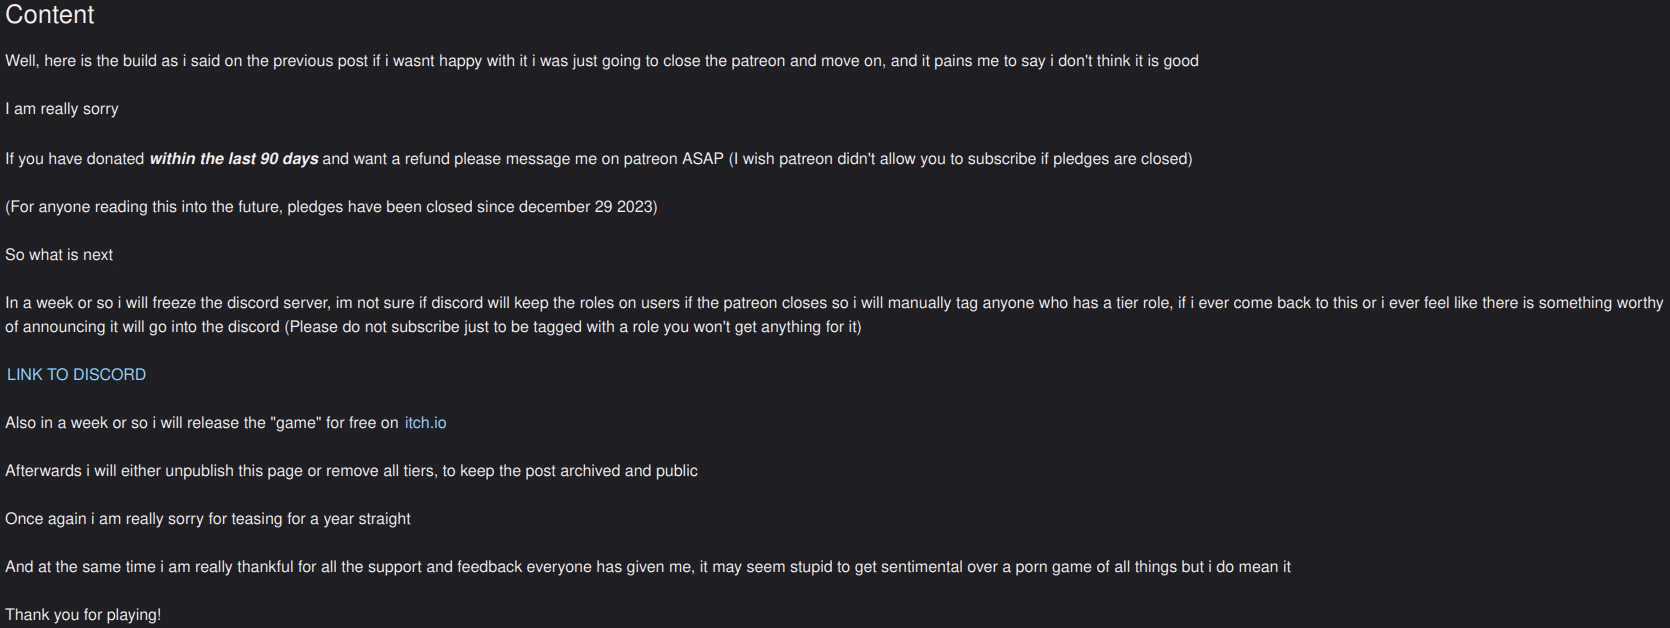Click the 'Also in a week or so' text
This screenshot has height=628, width=1670.
pos(200,422)
